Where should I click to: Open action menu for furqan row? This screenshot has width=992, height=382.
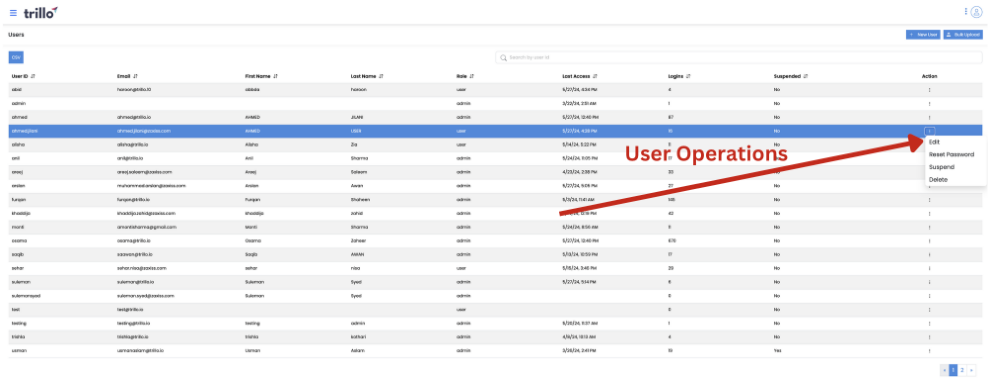pyautogui.click(x=929, y=199)
